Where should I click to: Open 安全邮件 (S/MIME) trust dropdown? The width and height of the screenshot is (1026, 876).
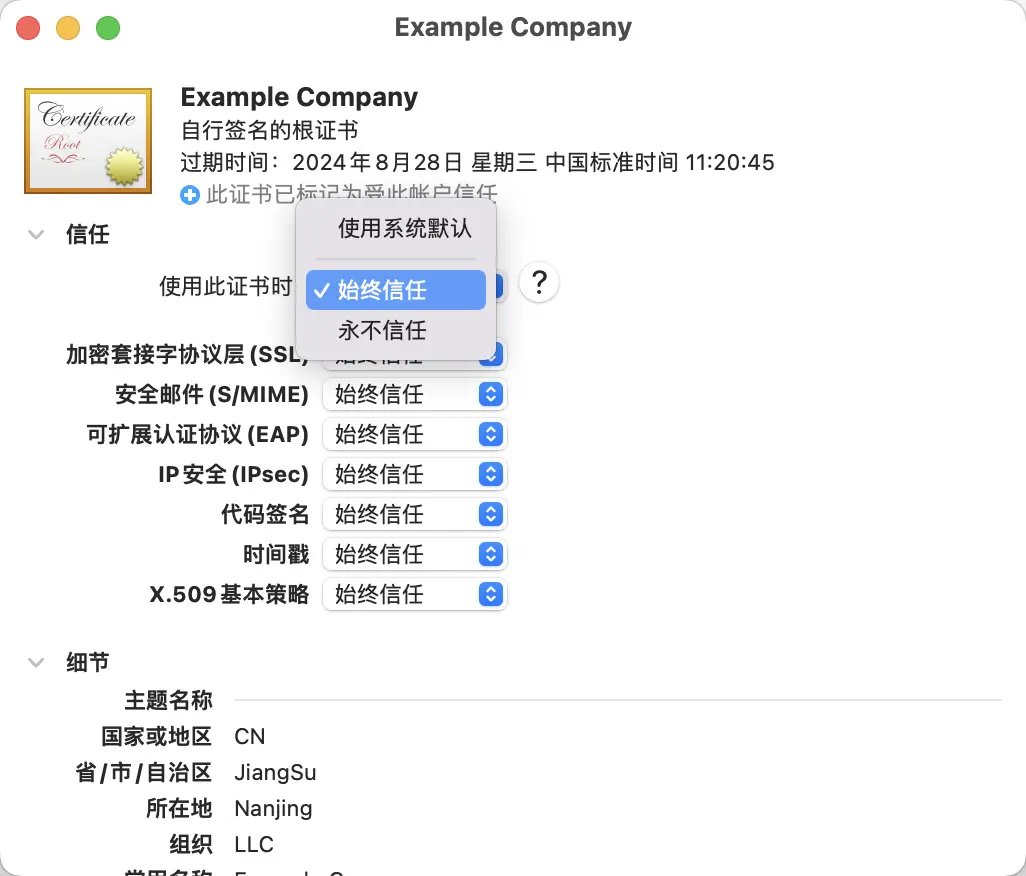pos(414,394)
